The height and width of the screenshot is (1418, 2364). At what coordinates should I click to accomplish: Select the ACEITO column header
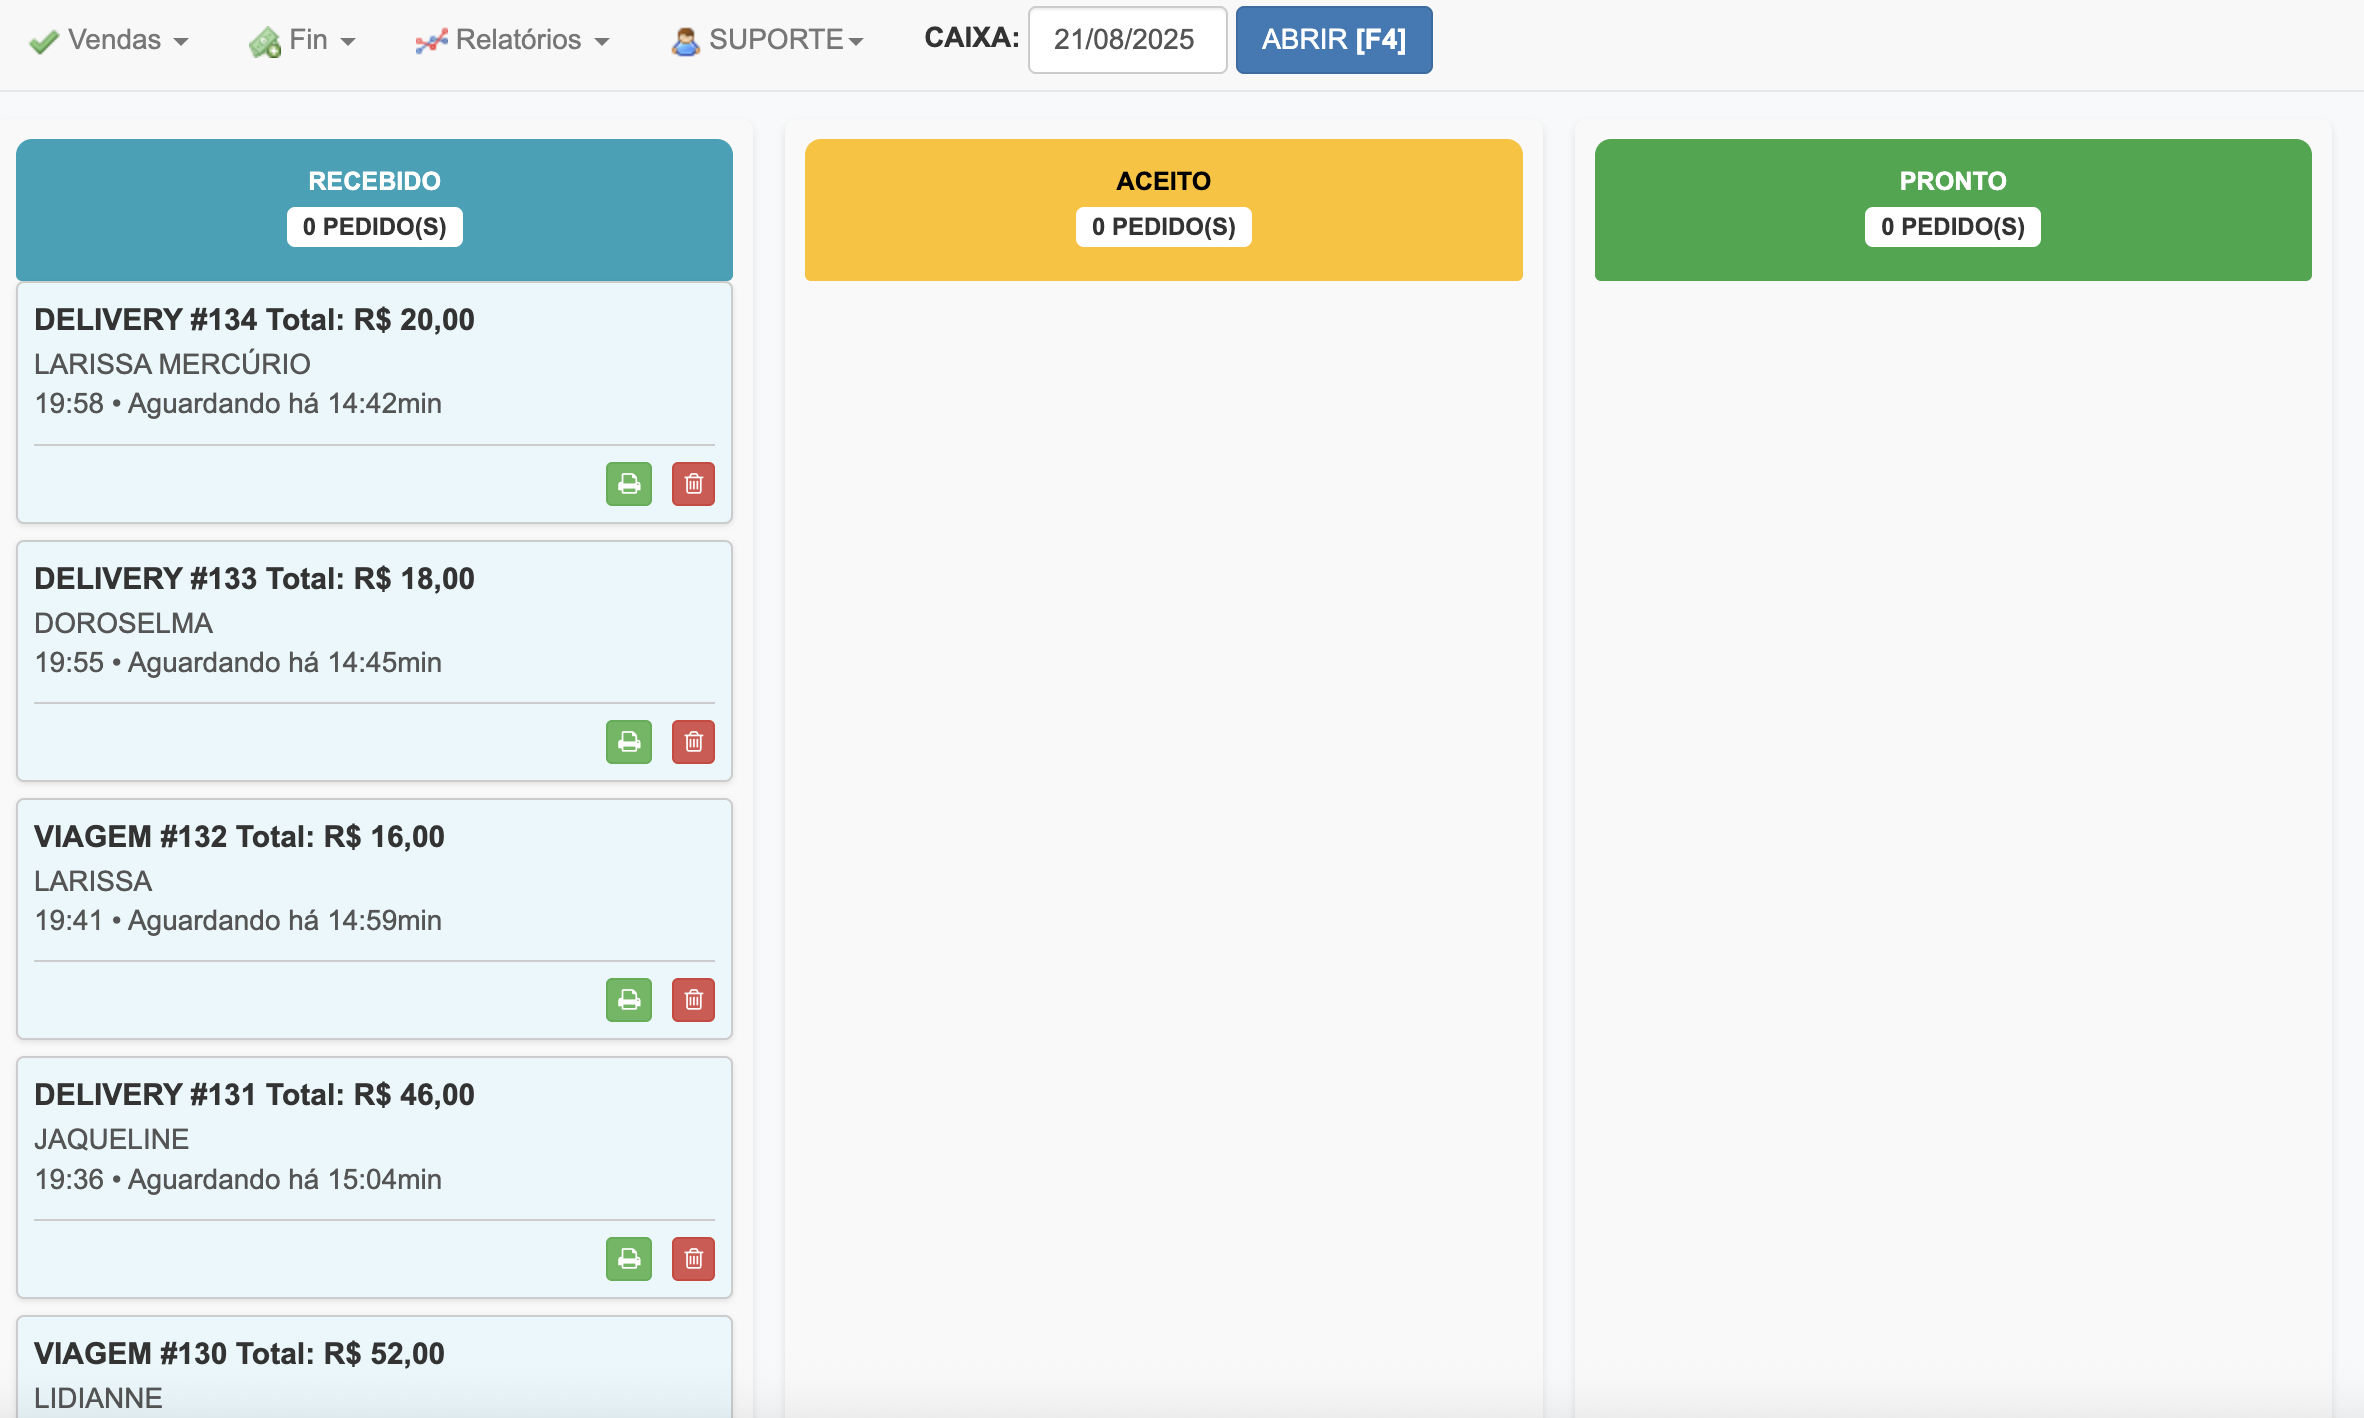point(1163,181)
